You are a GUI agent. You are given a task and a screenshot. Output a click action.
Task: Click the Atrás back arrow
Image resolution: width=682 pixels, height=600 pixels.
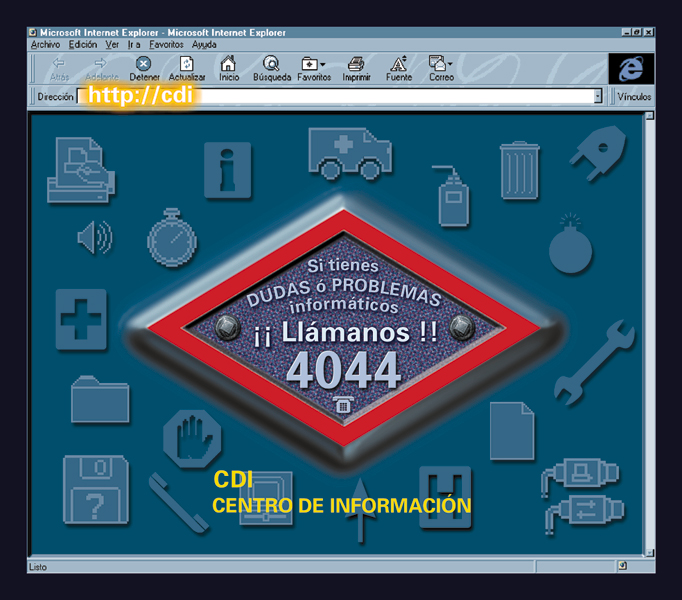59,68
